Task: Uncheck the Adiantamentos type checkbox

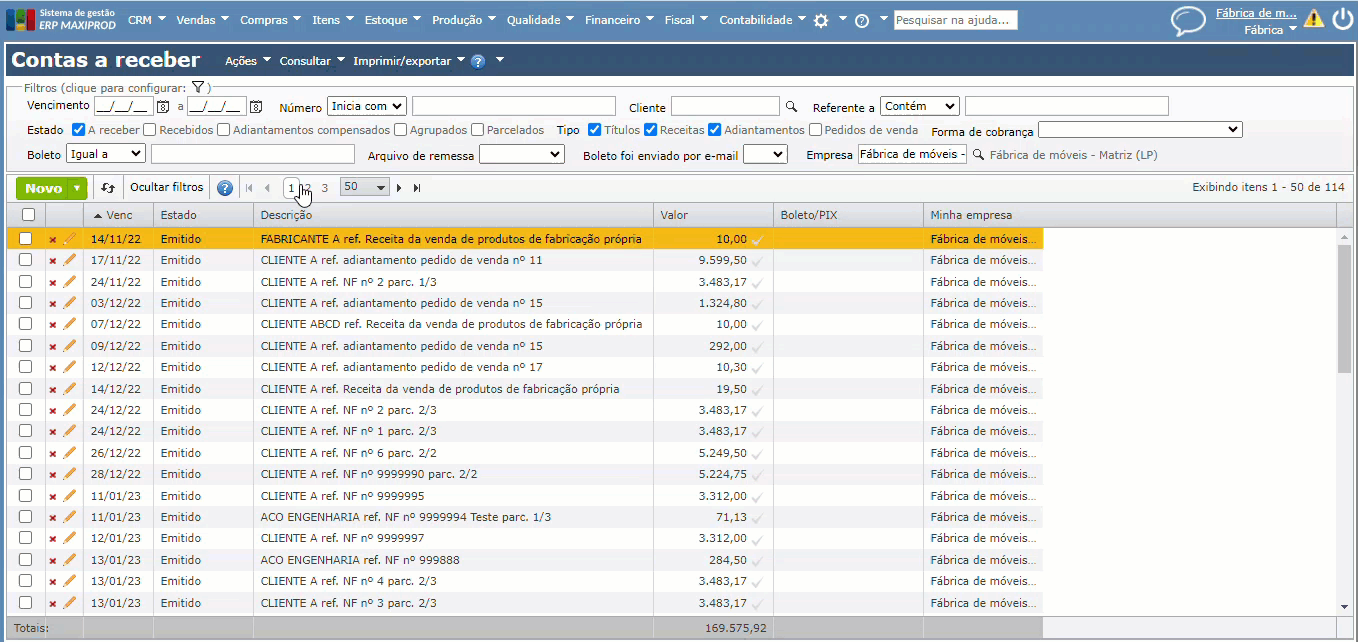Action: (x=714, y=130)
